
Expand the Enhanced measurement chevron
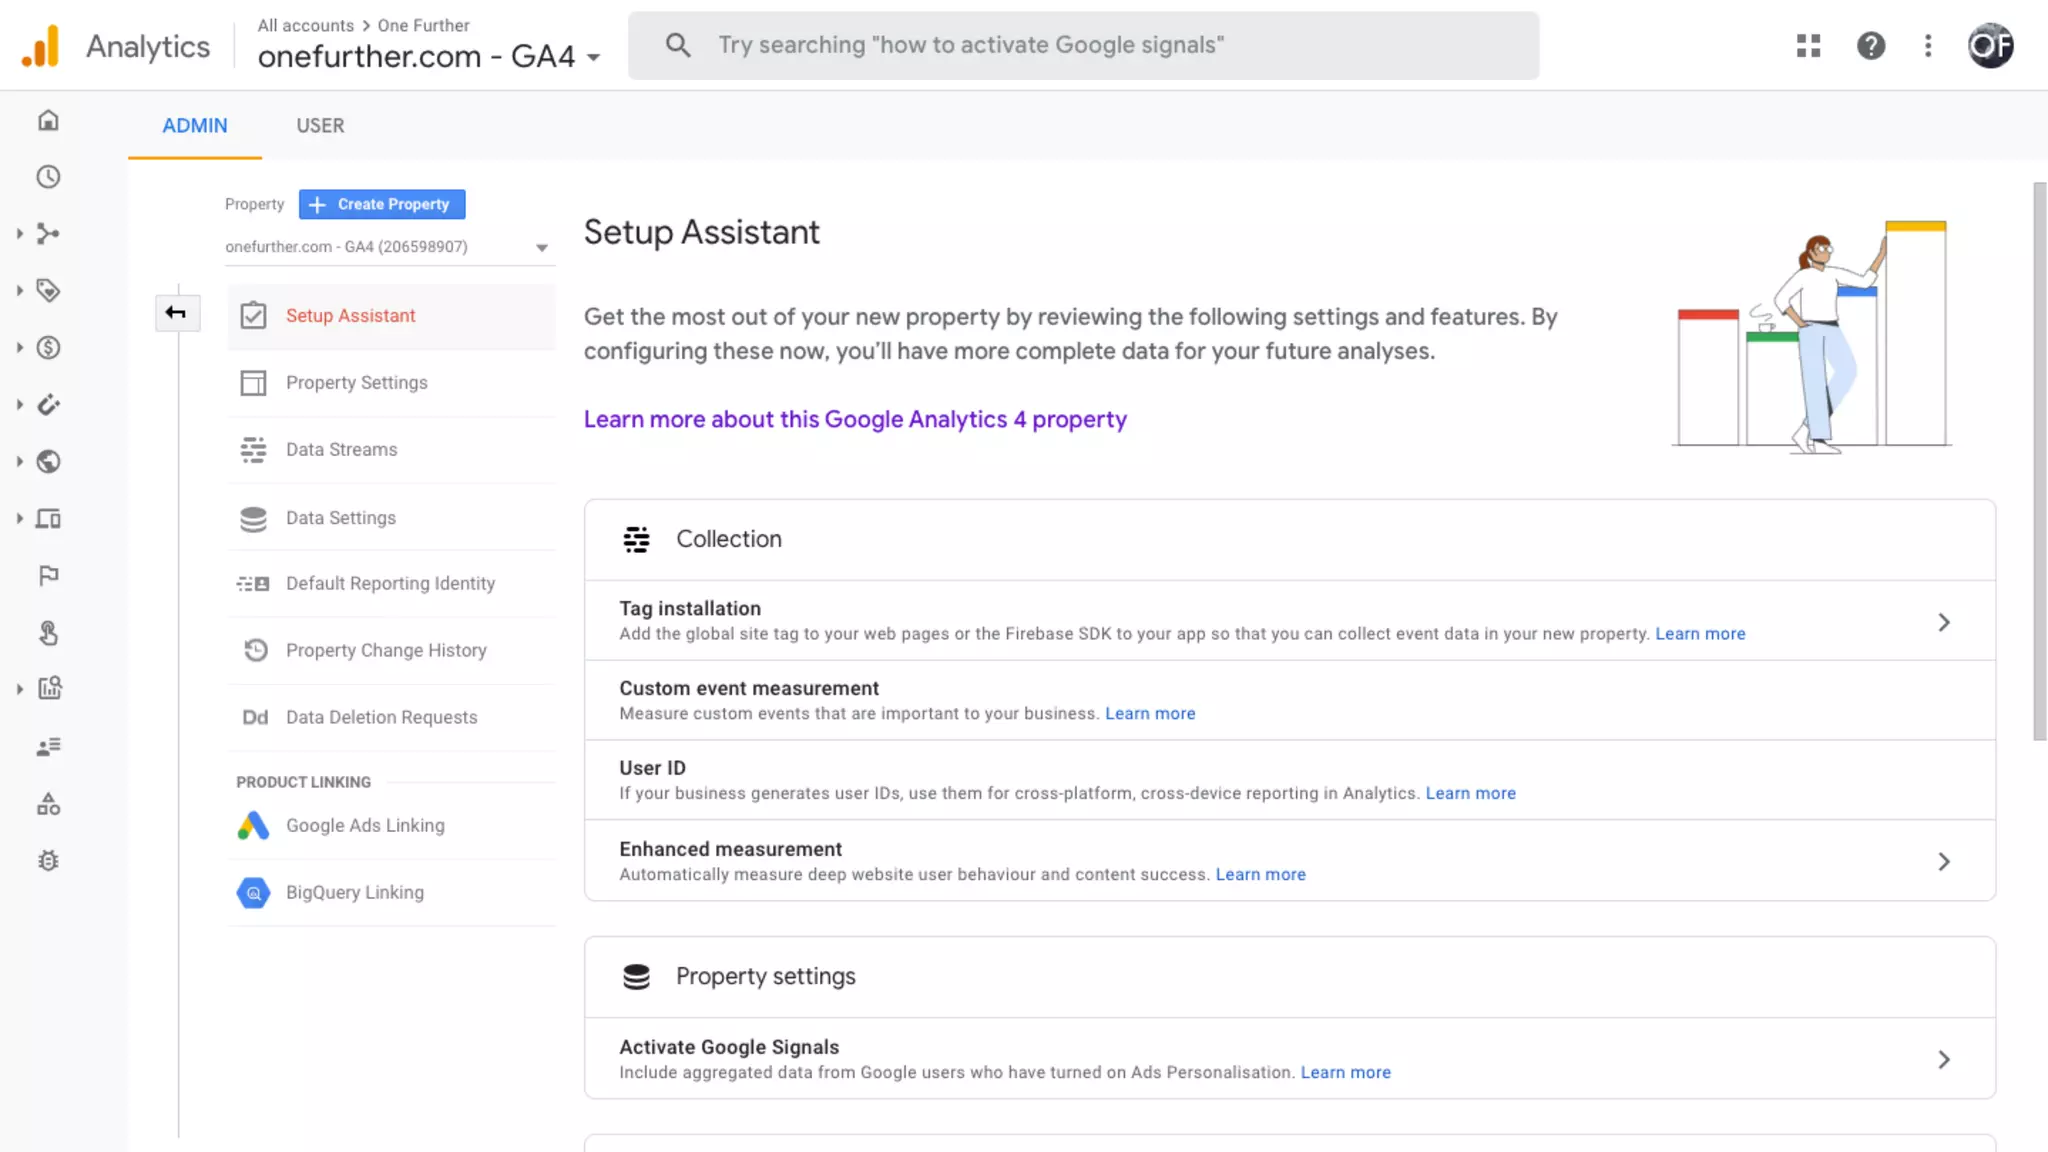[x=1943, y=861]
